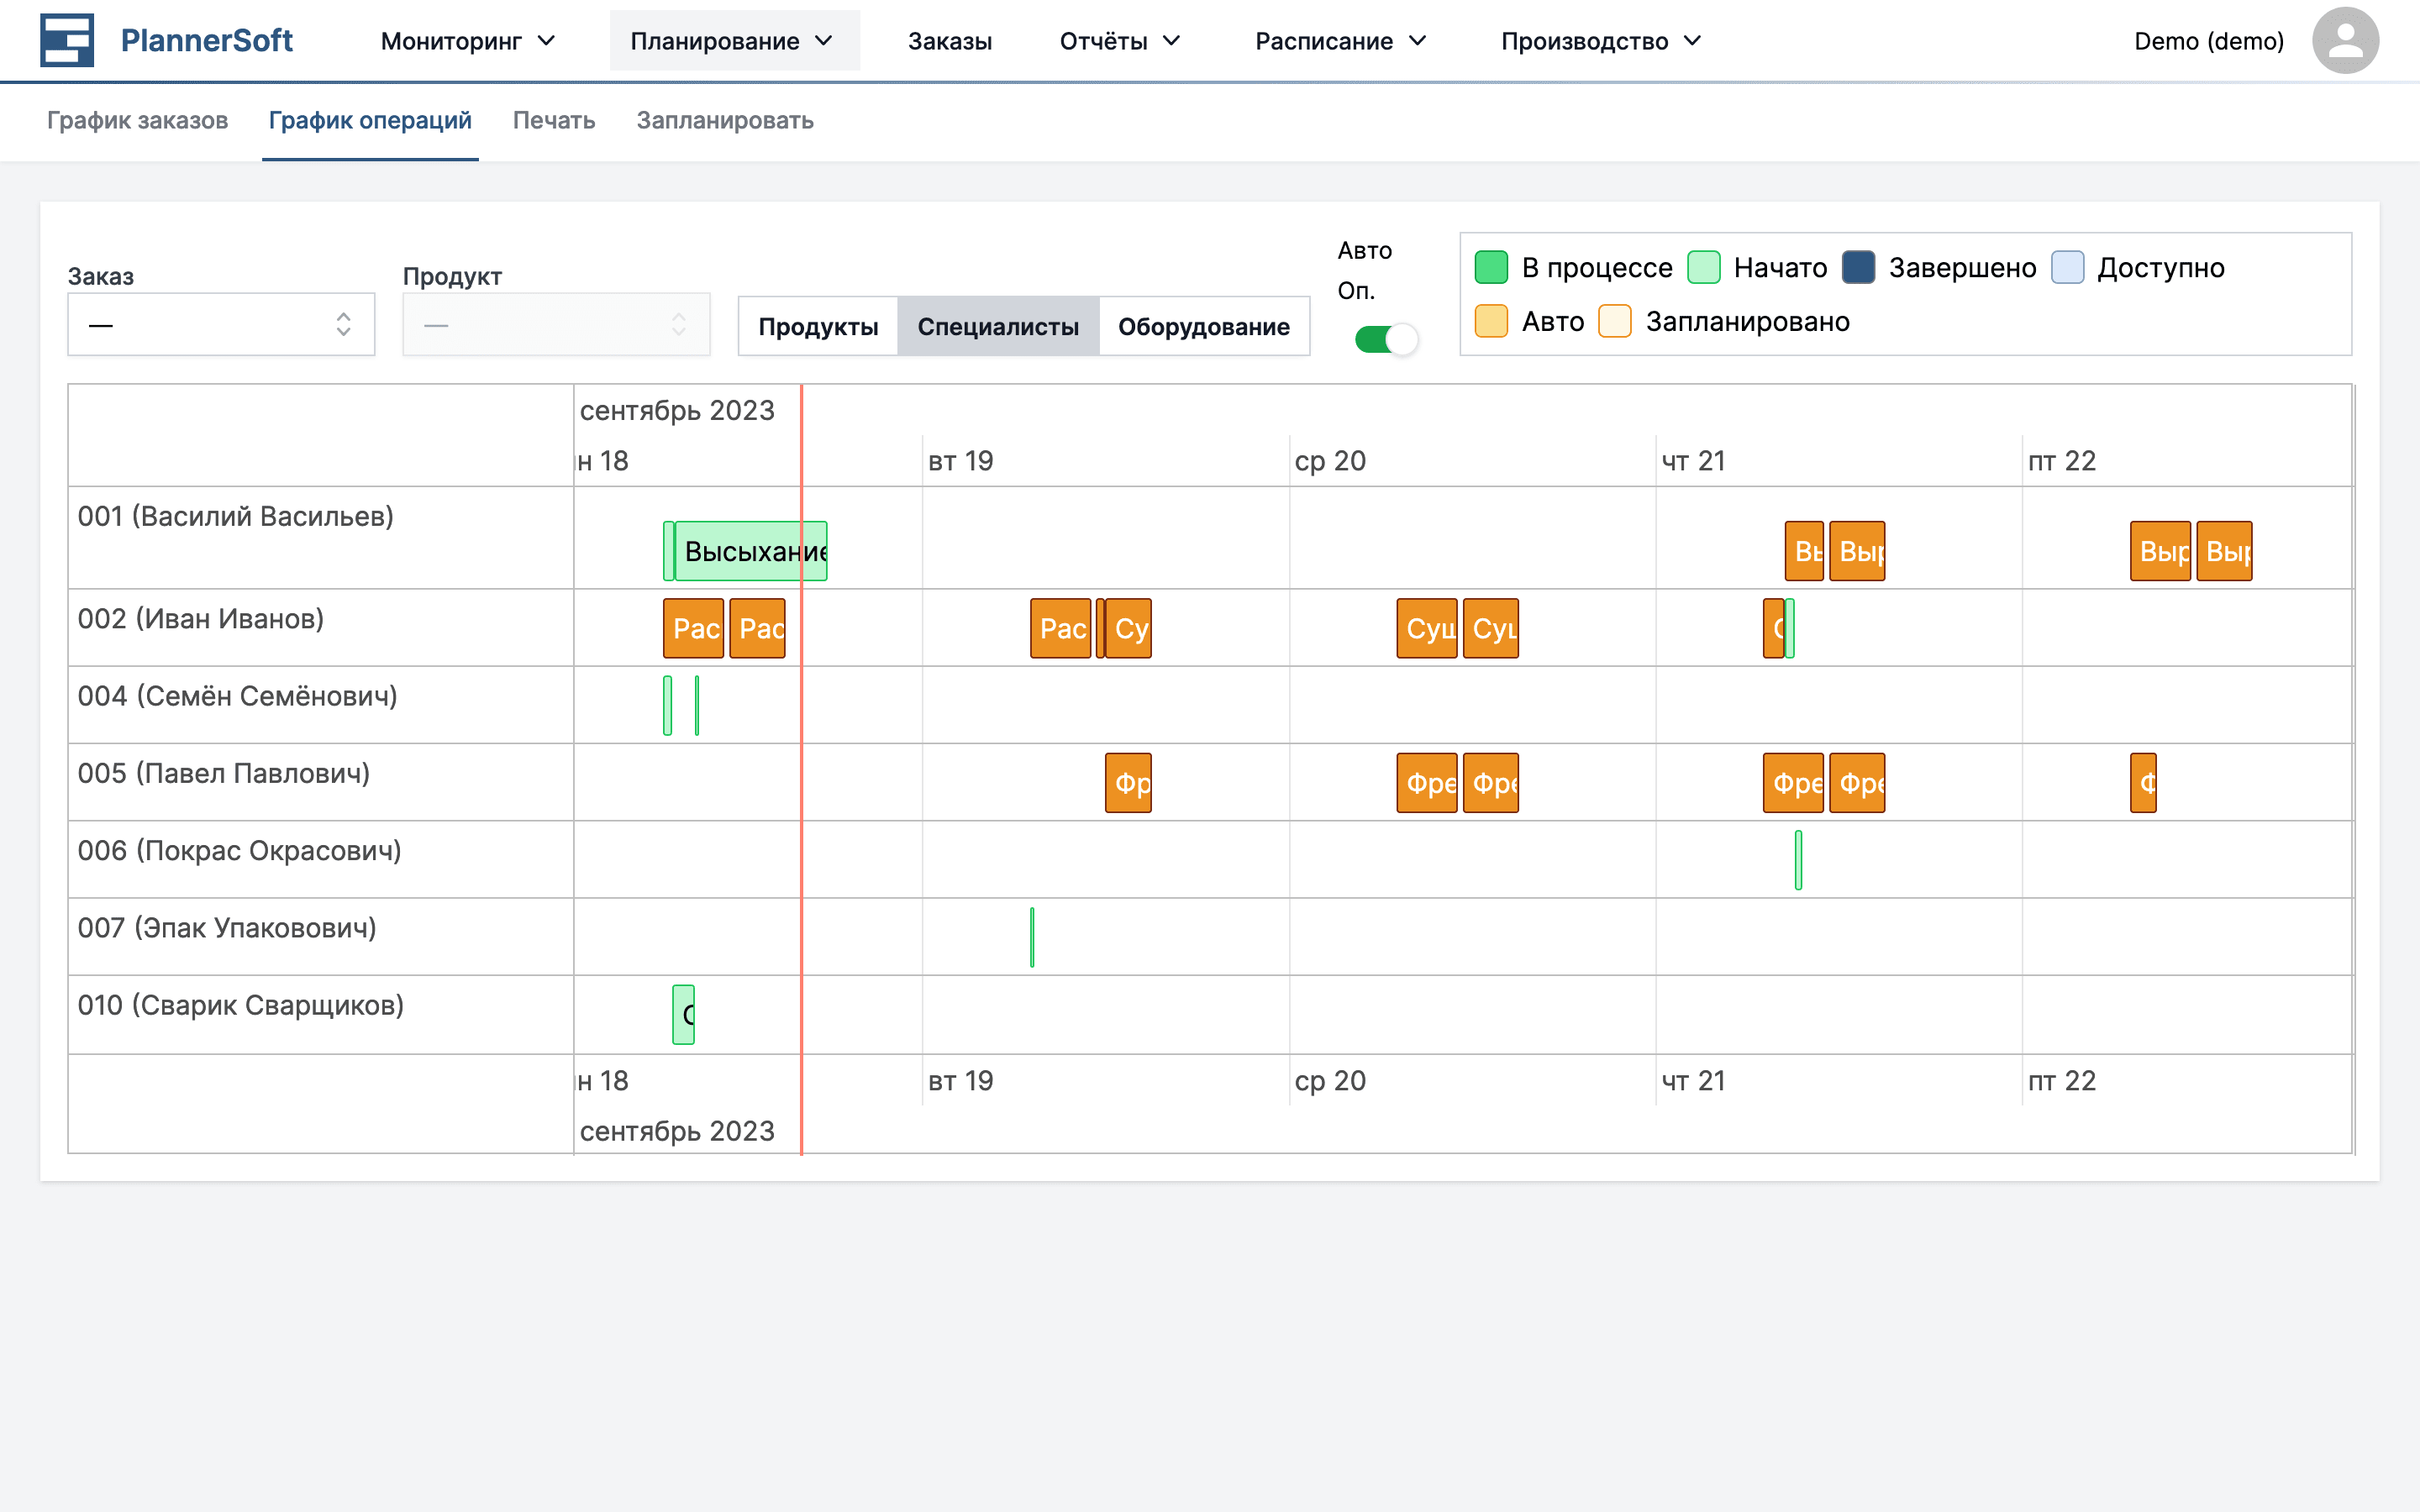Select the 'Фре' operation block for Павел Павлович
The image size is (2420, 1512).
[x=1427, y=783]
